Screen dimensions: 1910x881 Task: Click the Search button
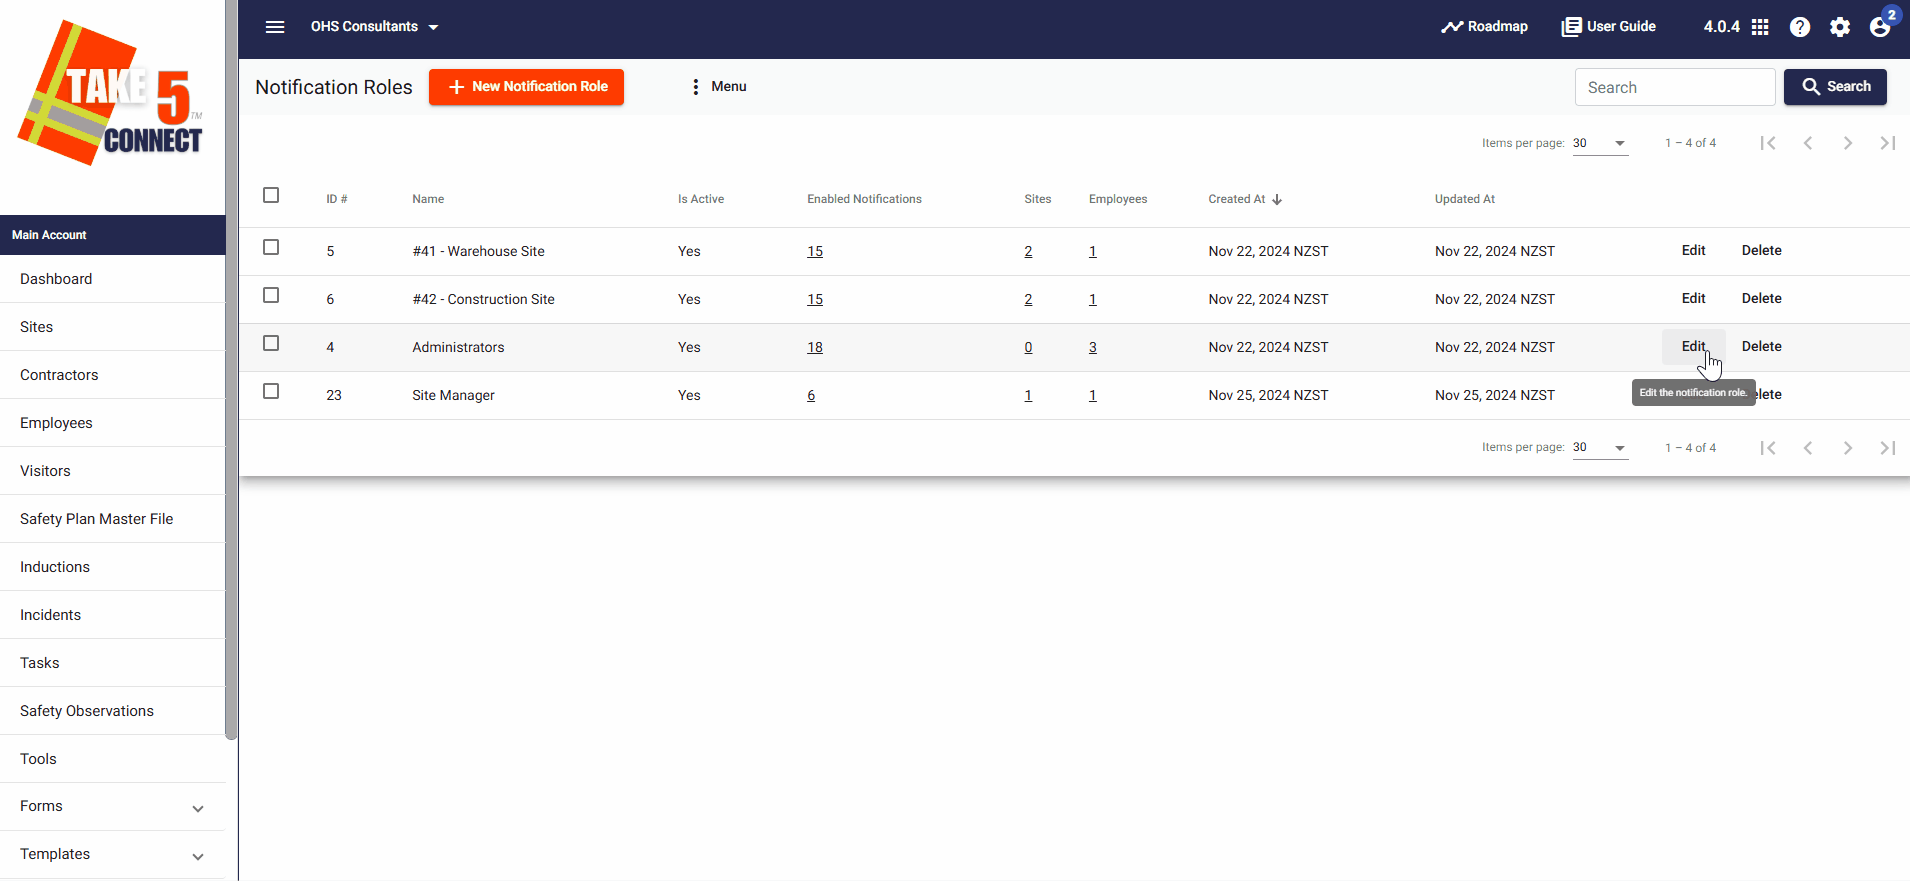coord(1835,87)
